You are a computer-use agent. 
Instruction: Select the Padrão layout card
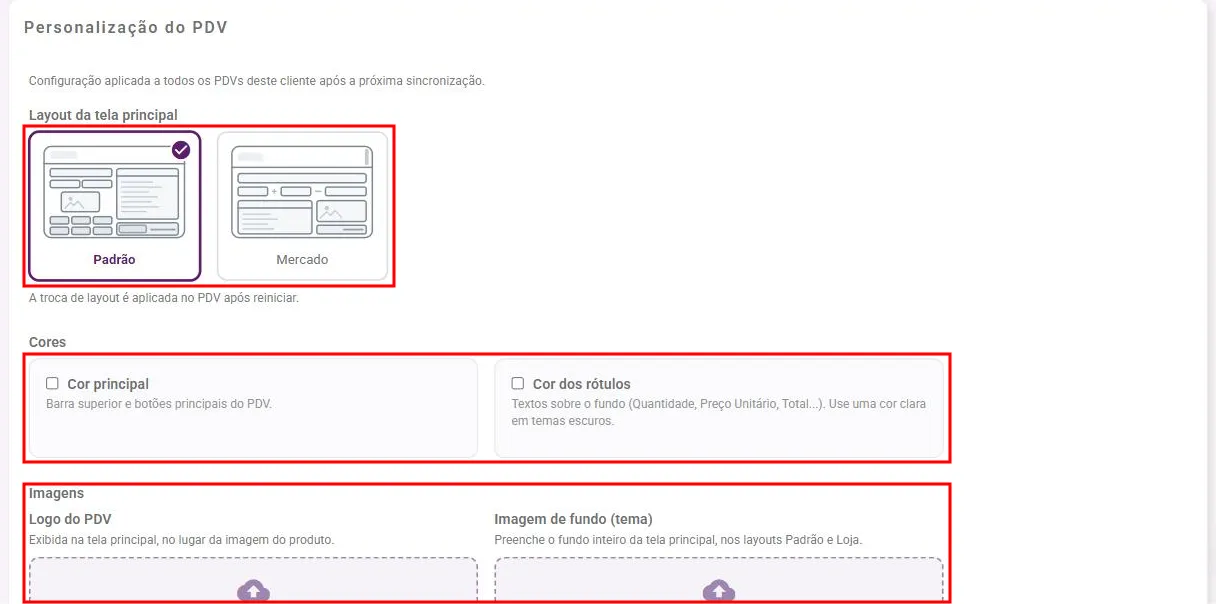[115, 206]
